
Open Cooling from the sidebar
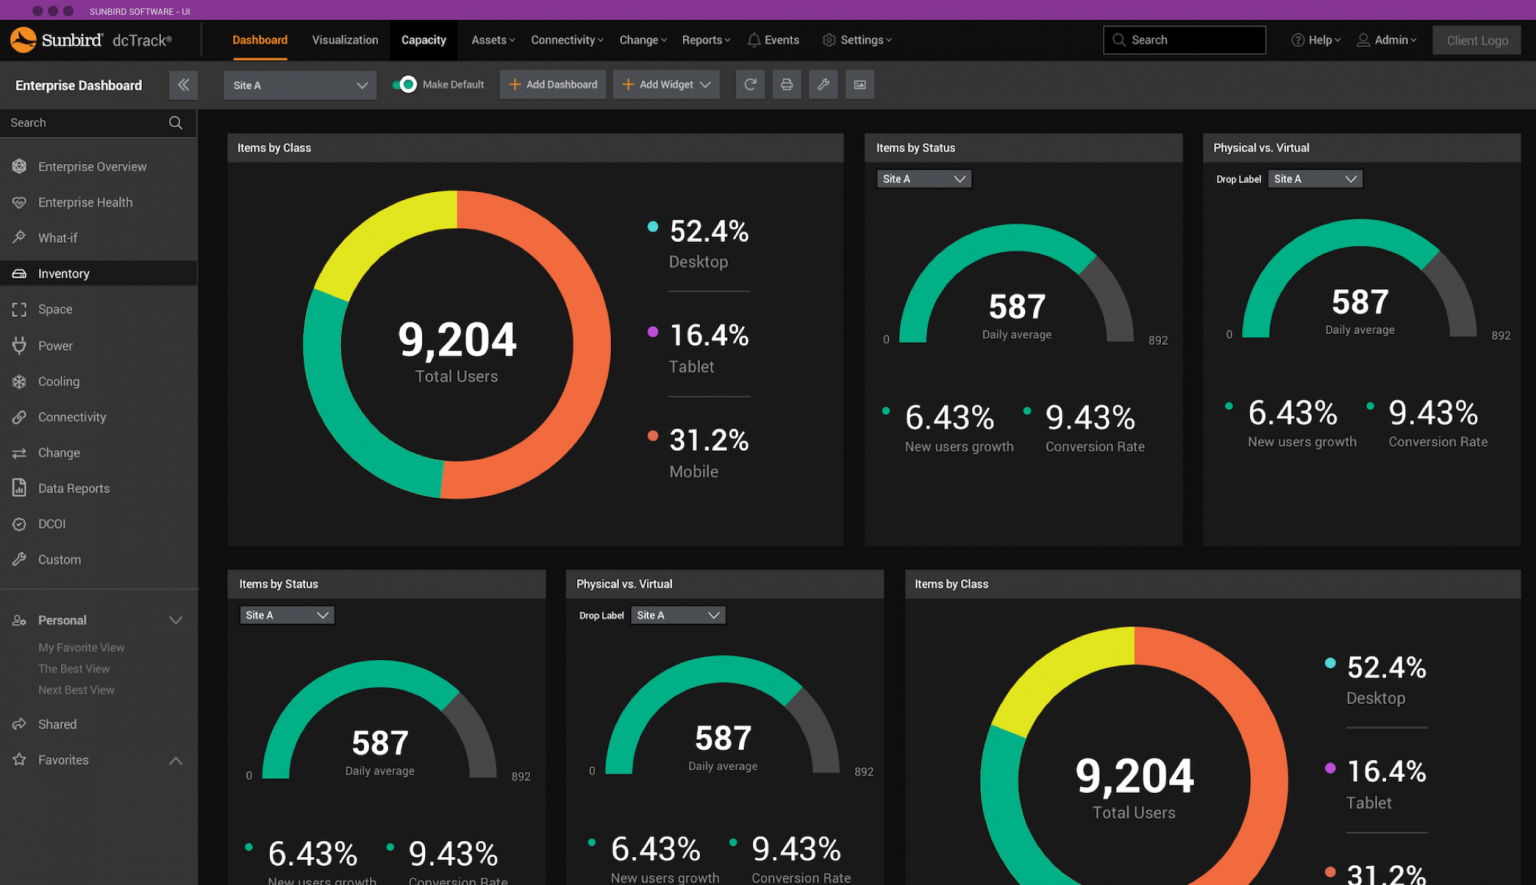(59, 382)
